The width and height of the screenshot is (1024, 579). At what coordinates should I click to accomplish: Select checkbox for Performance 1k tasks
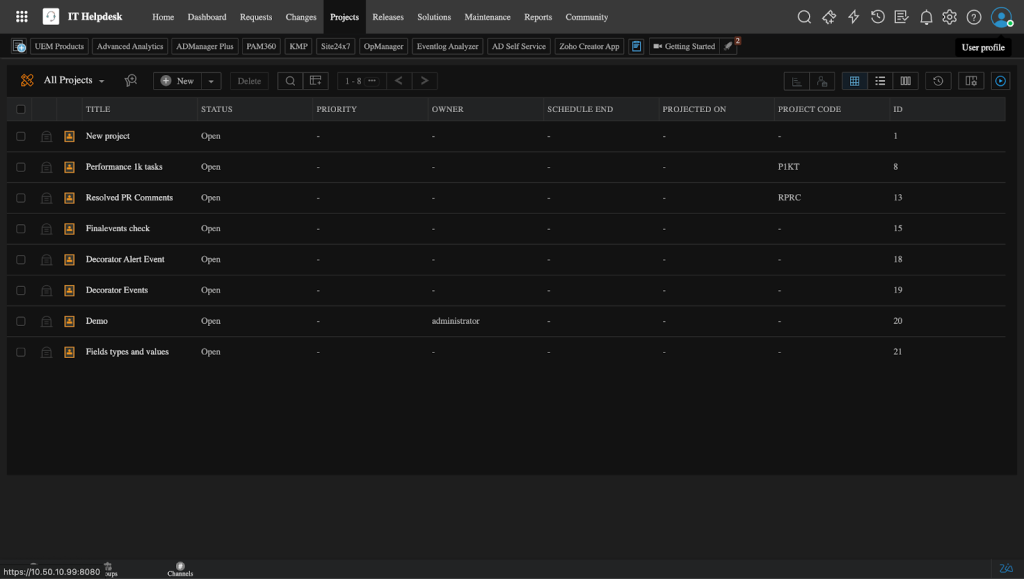coord(21,167)
